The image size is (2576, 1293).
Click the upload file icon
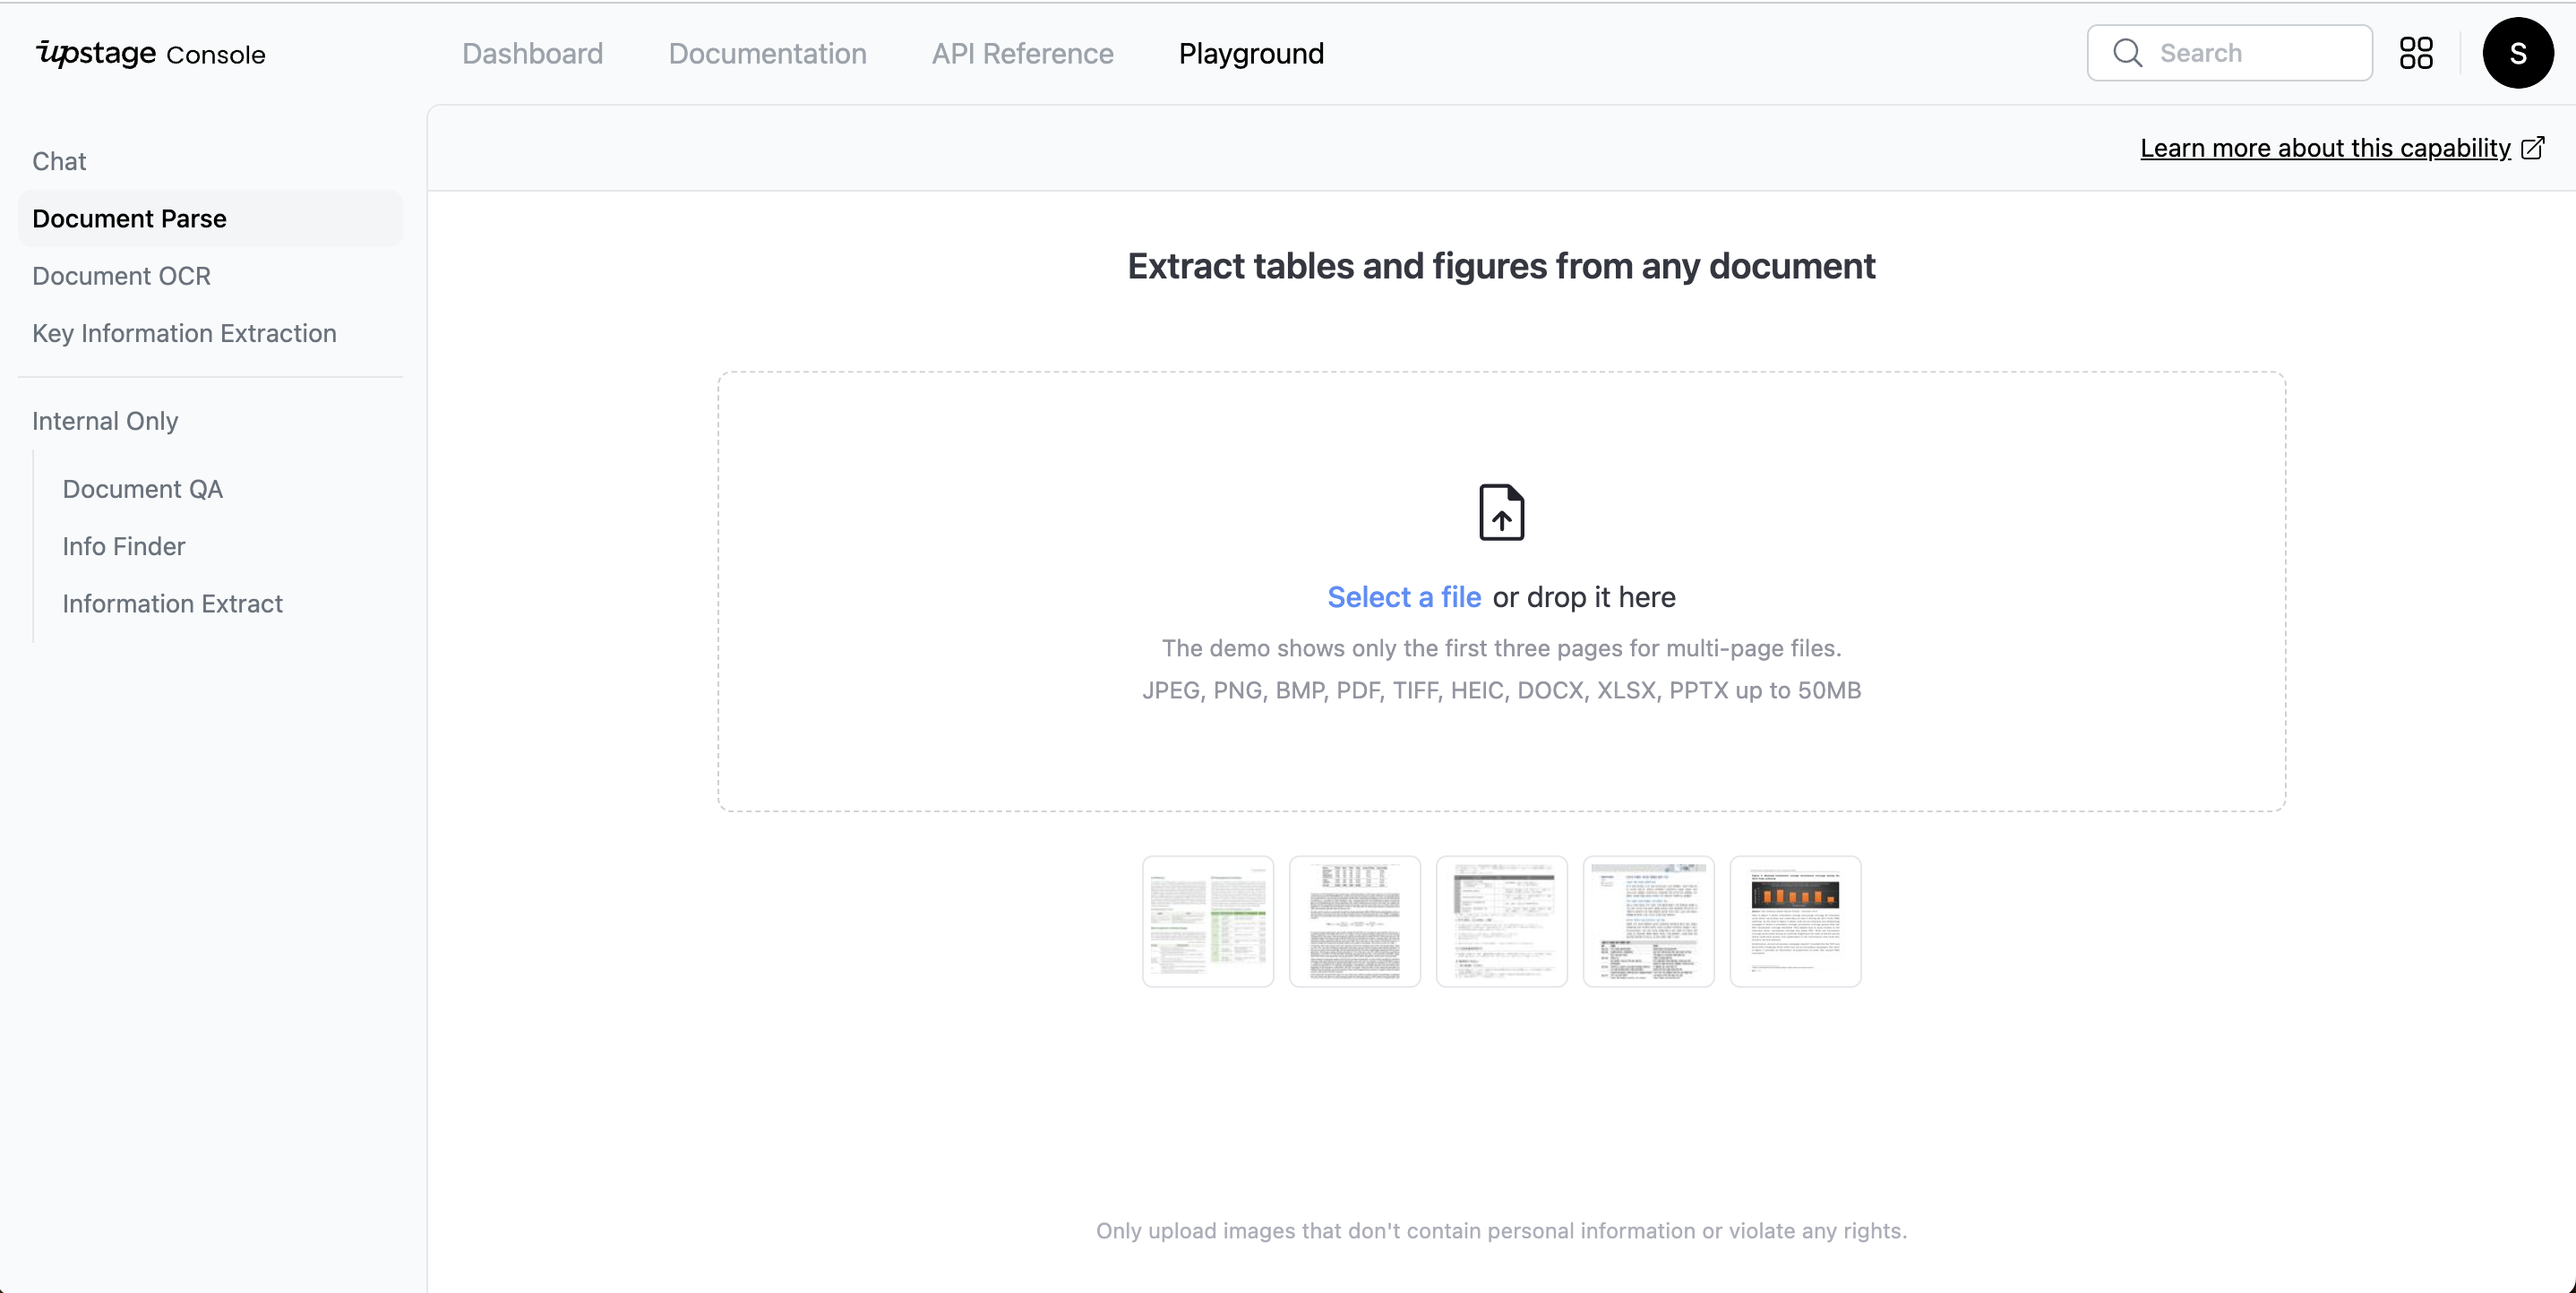(1501, 512)
